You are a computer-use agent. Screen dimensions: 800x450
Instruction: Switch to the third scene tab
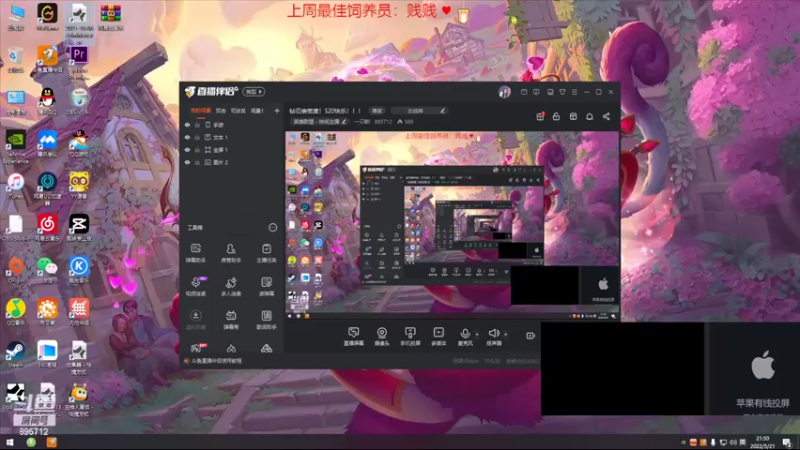(238, 111)
